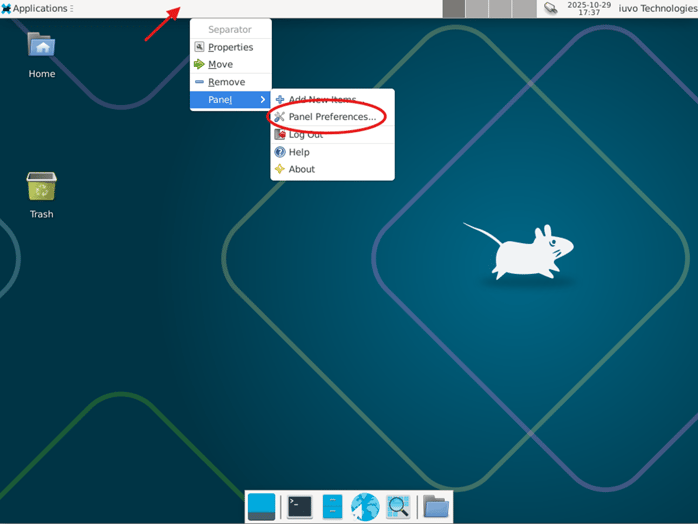
Task: Click the Show Desktop icon in dock
Action: [261, 507]
